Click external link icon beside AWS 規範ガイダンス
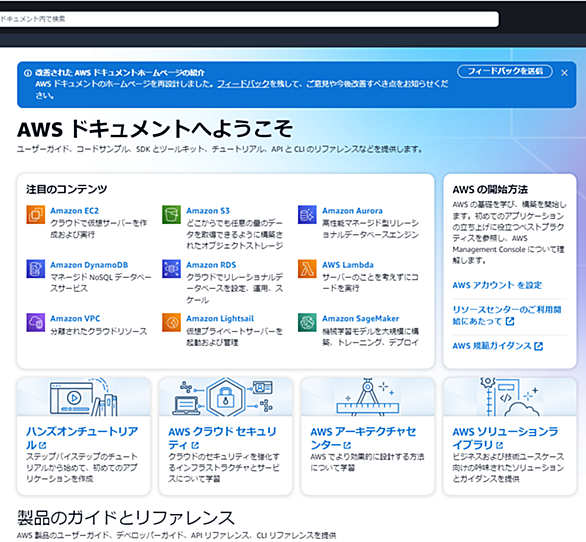The width and height of the screenshot is (586, 542). [x=538, y=346]
